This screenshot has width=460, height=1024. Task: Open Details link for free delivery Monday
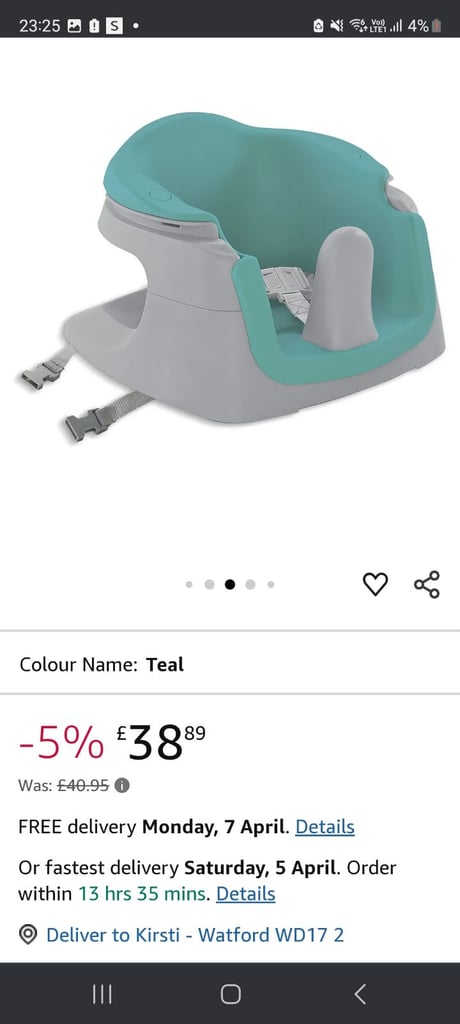coord(325,827)
